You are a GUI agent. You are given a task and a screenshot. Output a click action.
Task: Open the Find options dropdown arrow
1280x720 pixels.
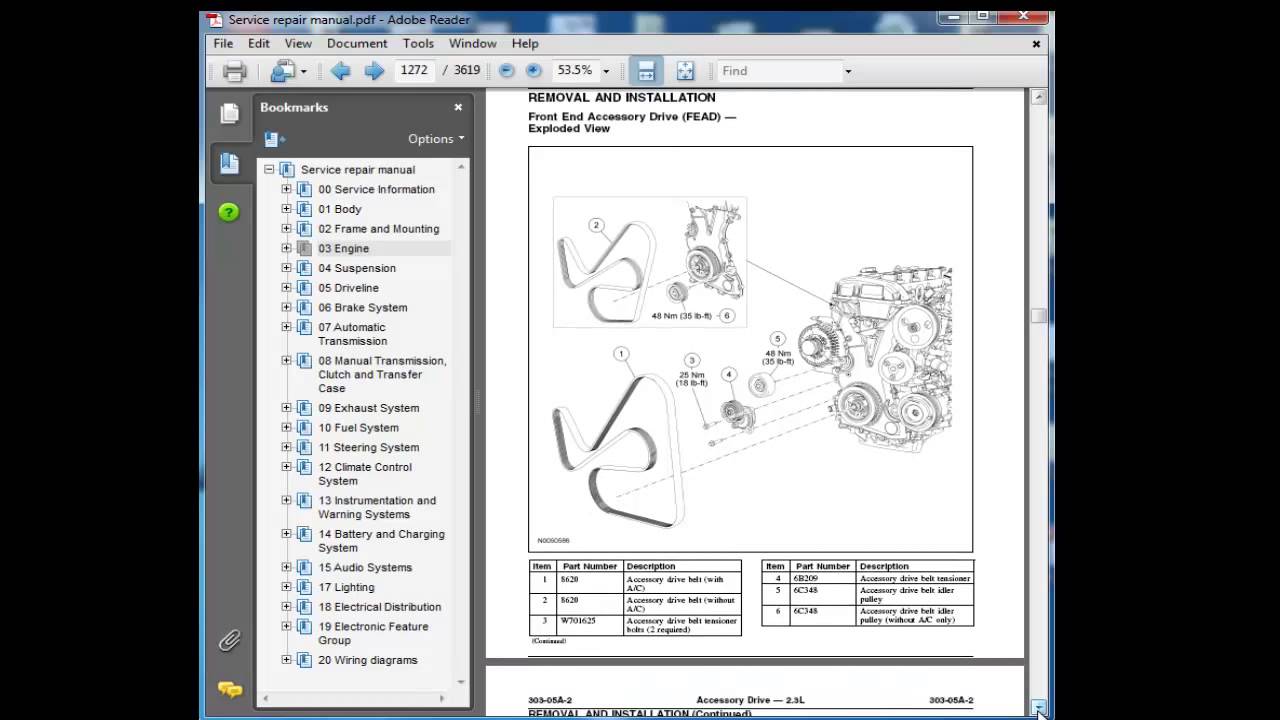pyautogui.click(x=848, y=72)
